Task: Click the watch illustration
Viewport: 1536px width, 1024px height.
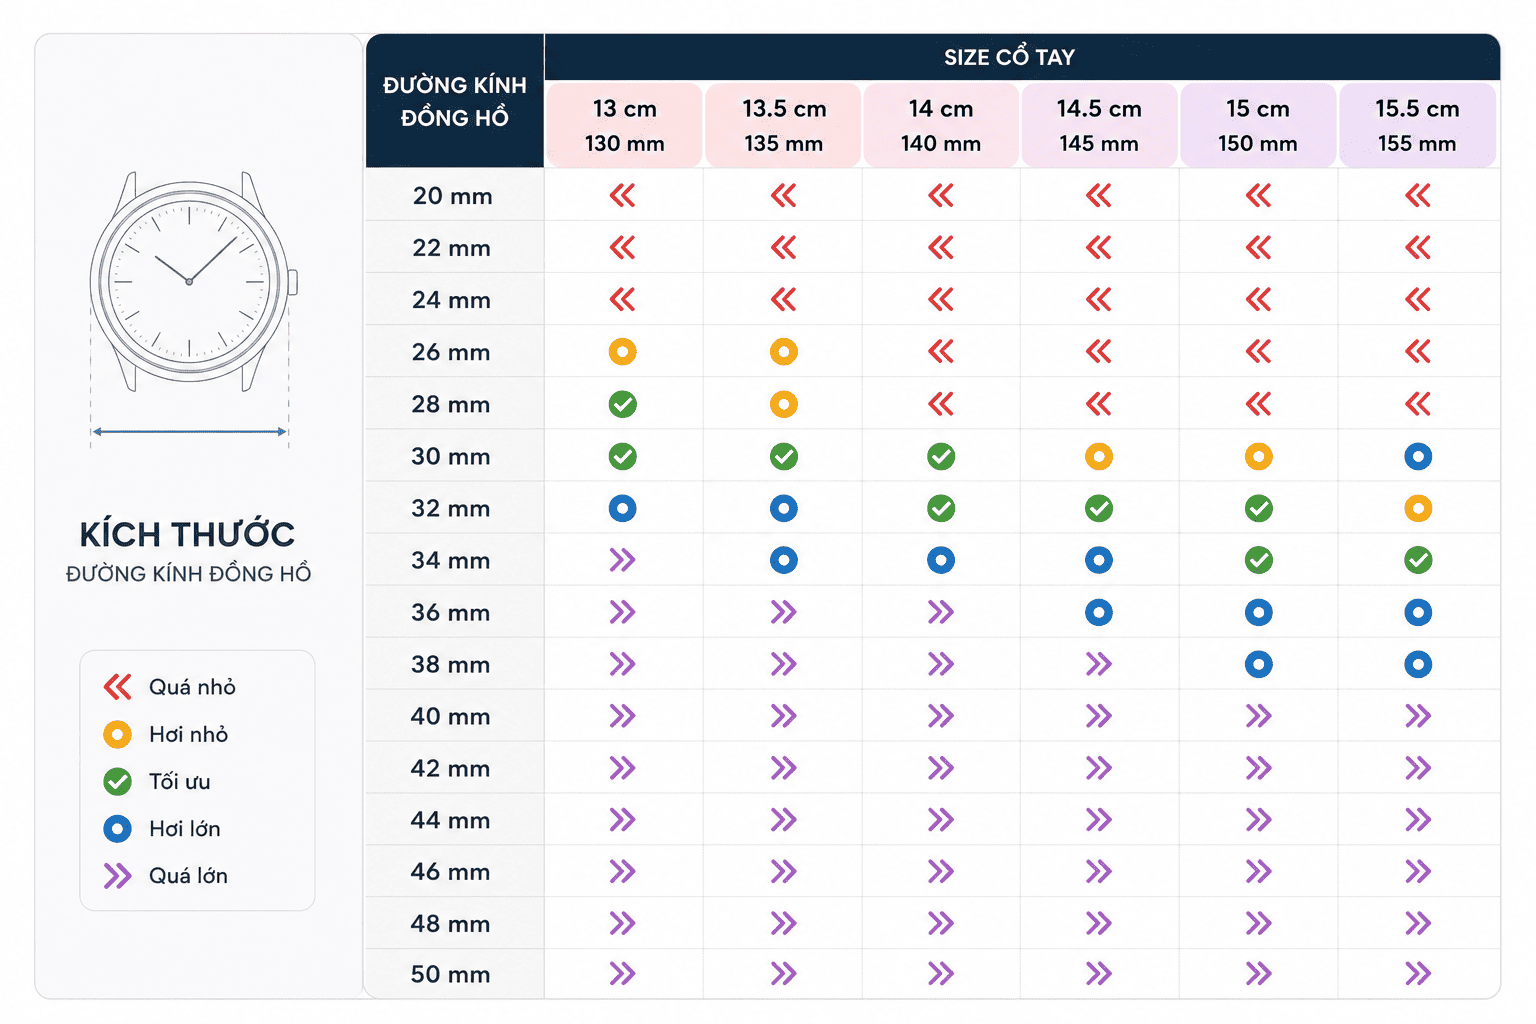Action: click(192, 282)
